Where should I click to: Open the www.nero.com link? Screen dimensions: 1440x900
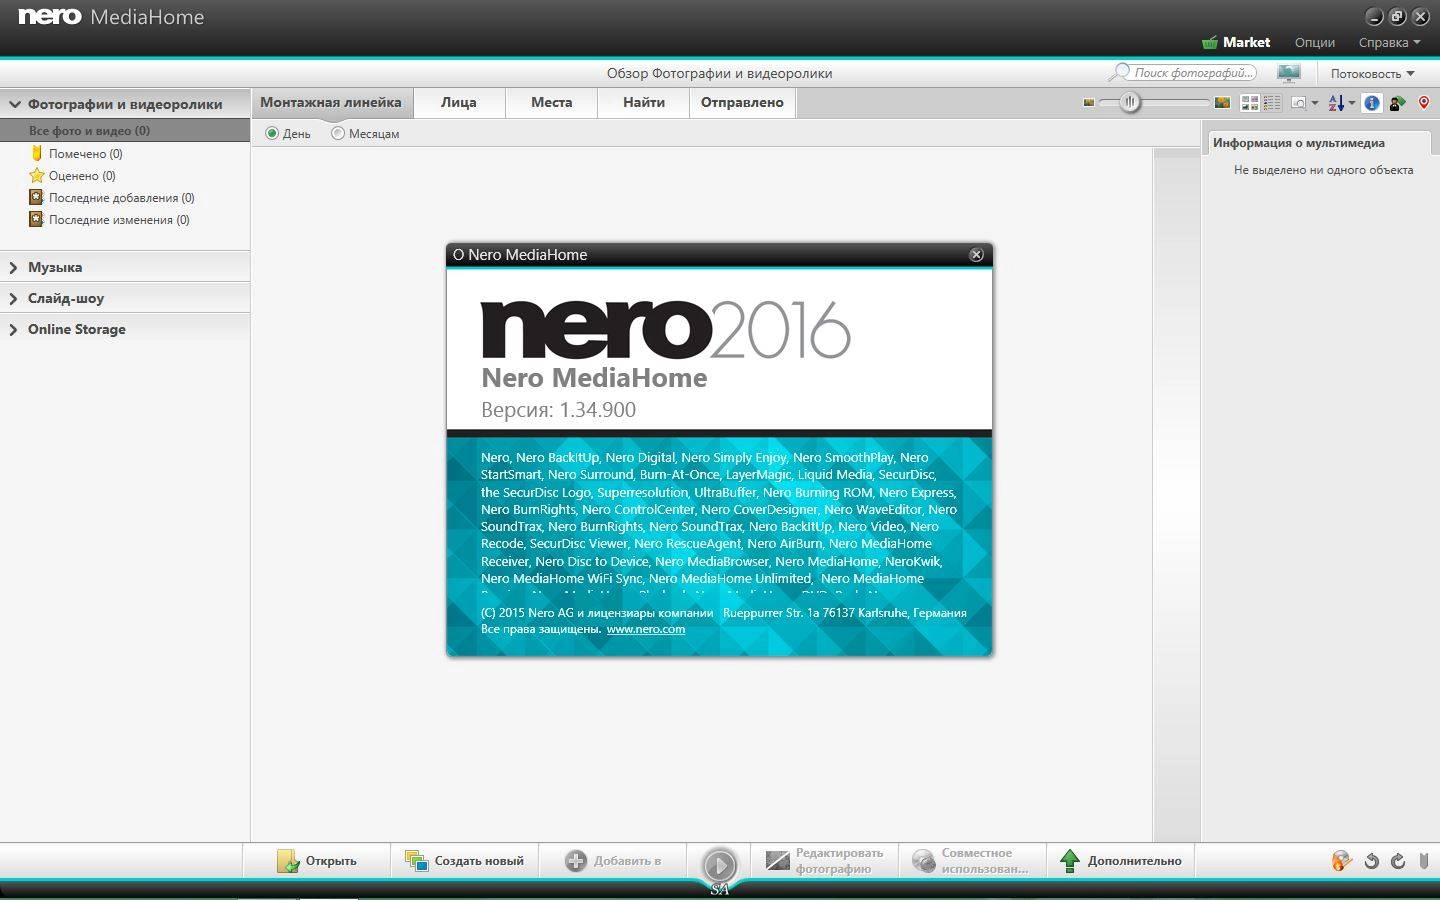point(646,629)
